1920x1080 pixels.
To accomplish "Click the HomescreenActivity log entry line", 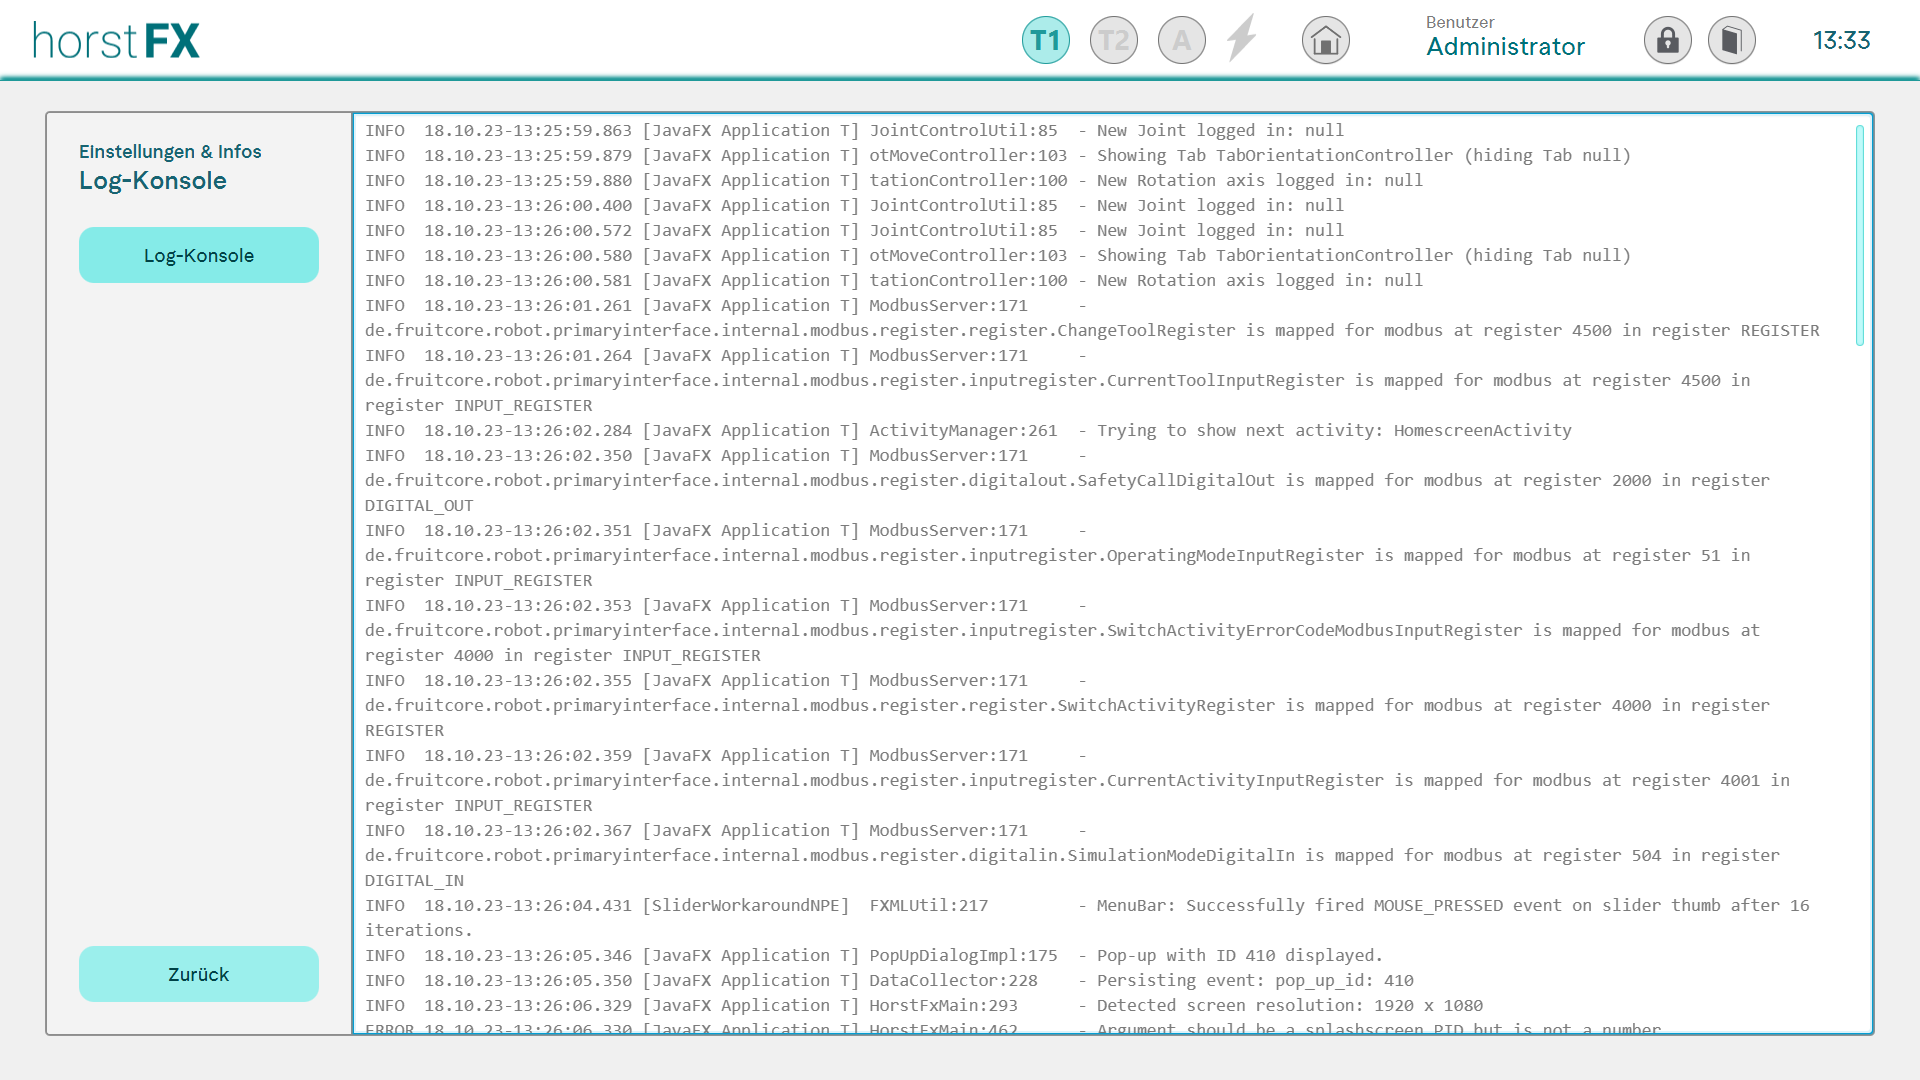I will 967,431.
